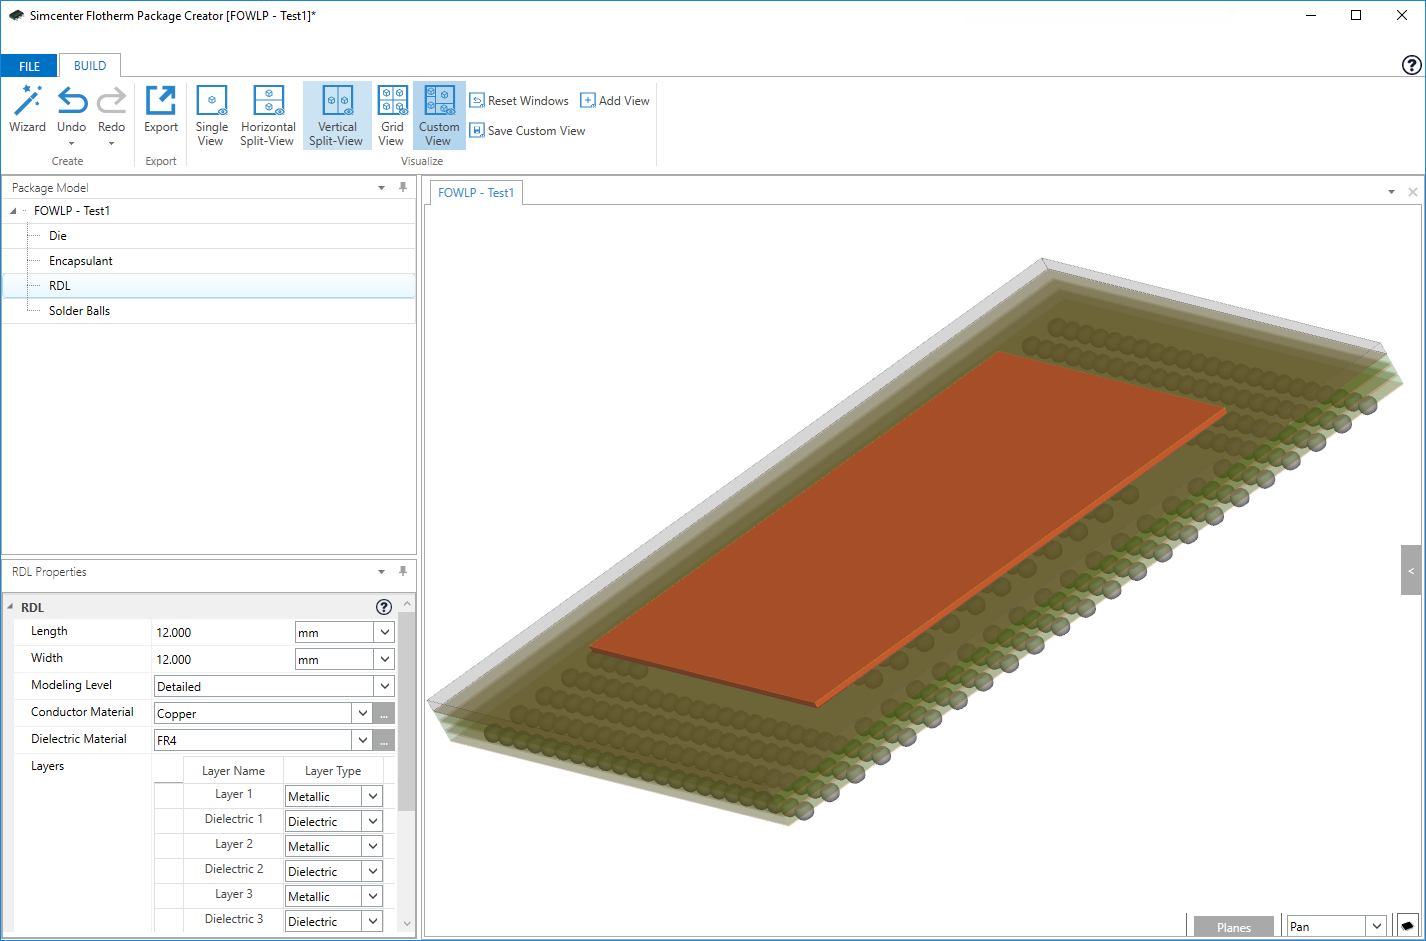Pin the Package Model panel
Viewport: 1426px width, 941px height.
click(x=403, y=187)
